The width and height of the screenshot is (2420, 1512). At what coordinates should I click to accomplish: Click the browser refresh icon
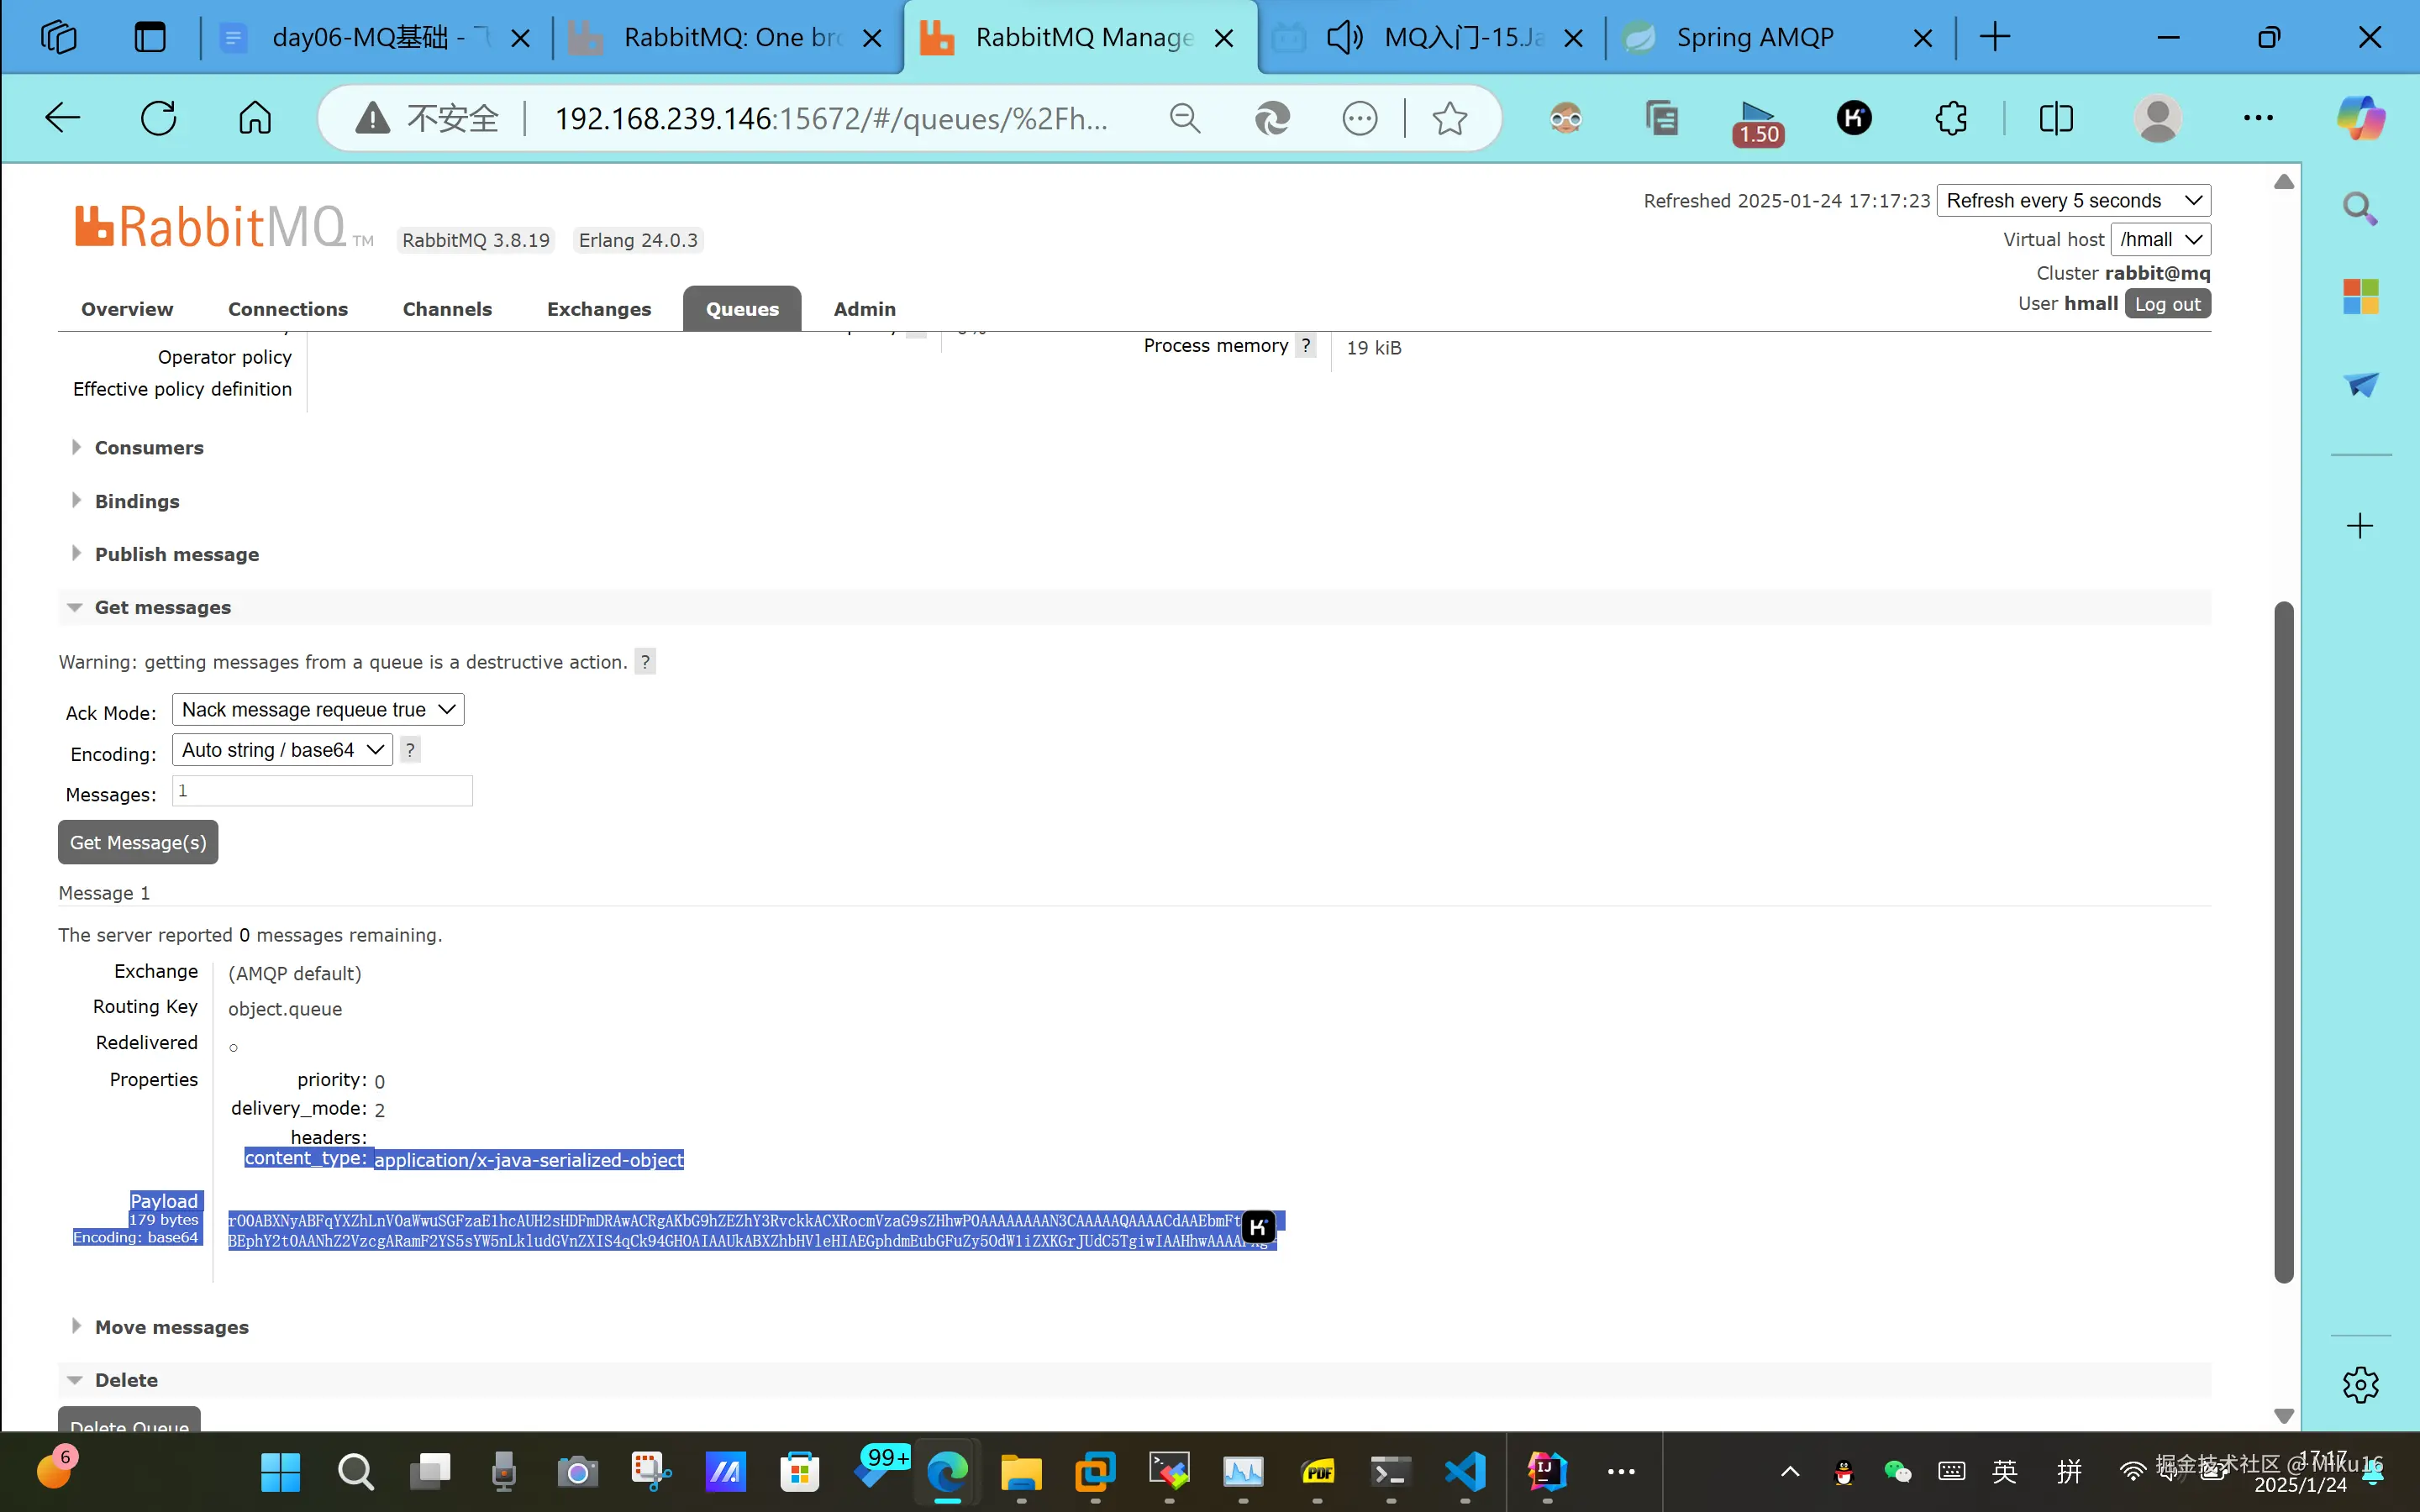[x=158, y=119]
